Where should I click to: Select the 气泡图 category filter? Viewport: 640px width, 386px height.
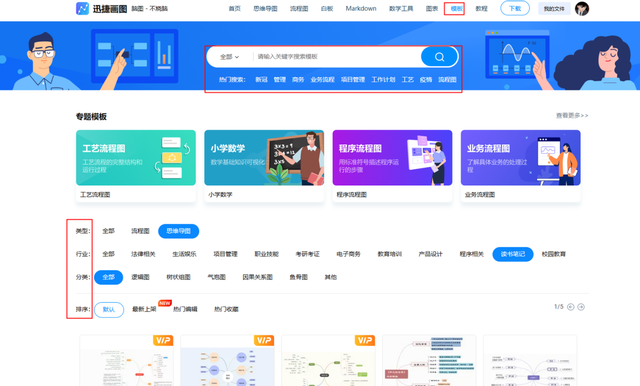click(217, 277)
